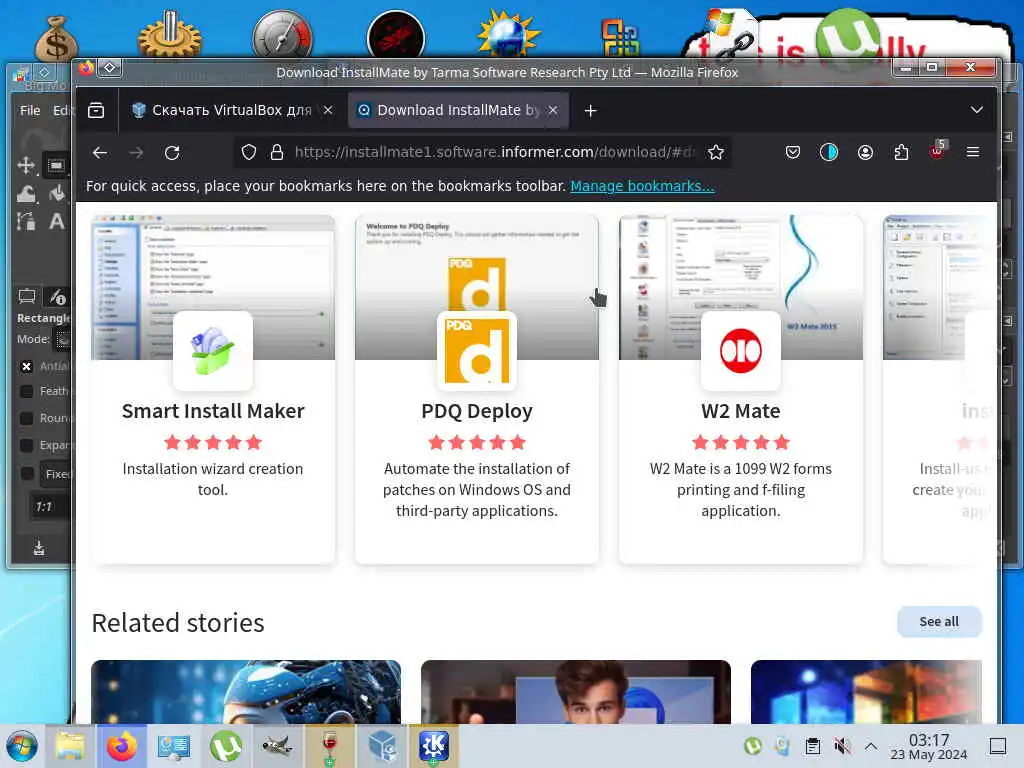Click the W2 Mate red logo icon

(x=741, y=351)
